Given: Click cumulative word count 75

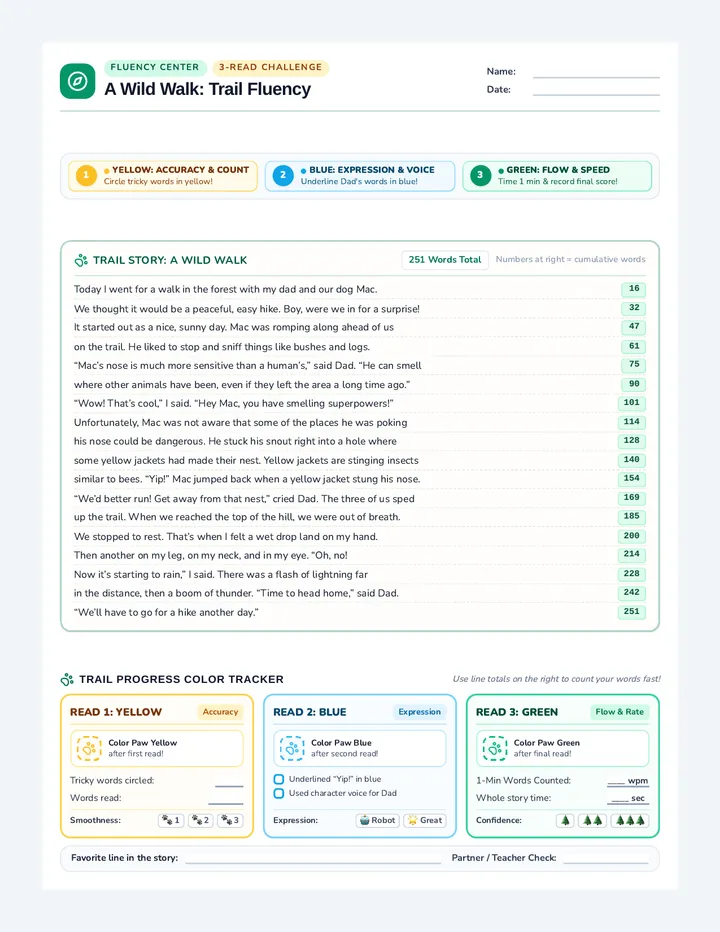Looking at the screenshot, I should pyautogui.click(x=634, y=365).
